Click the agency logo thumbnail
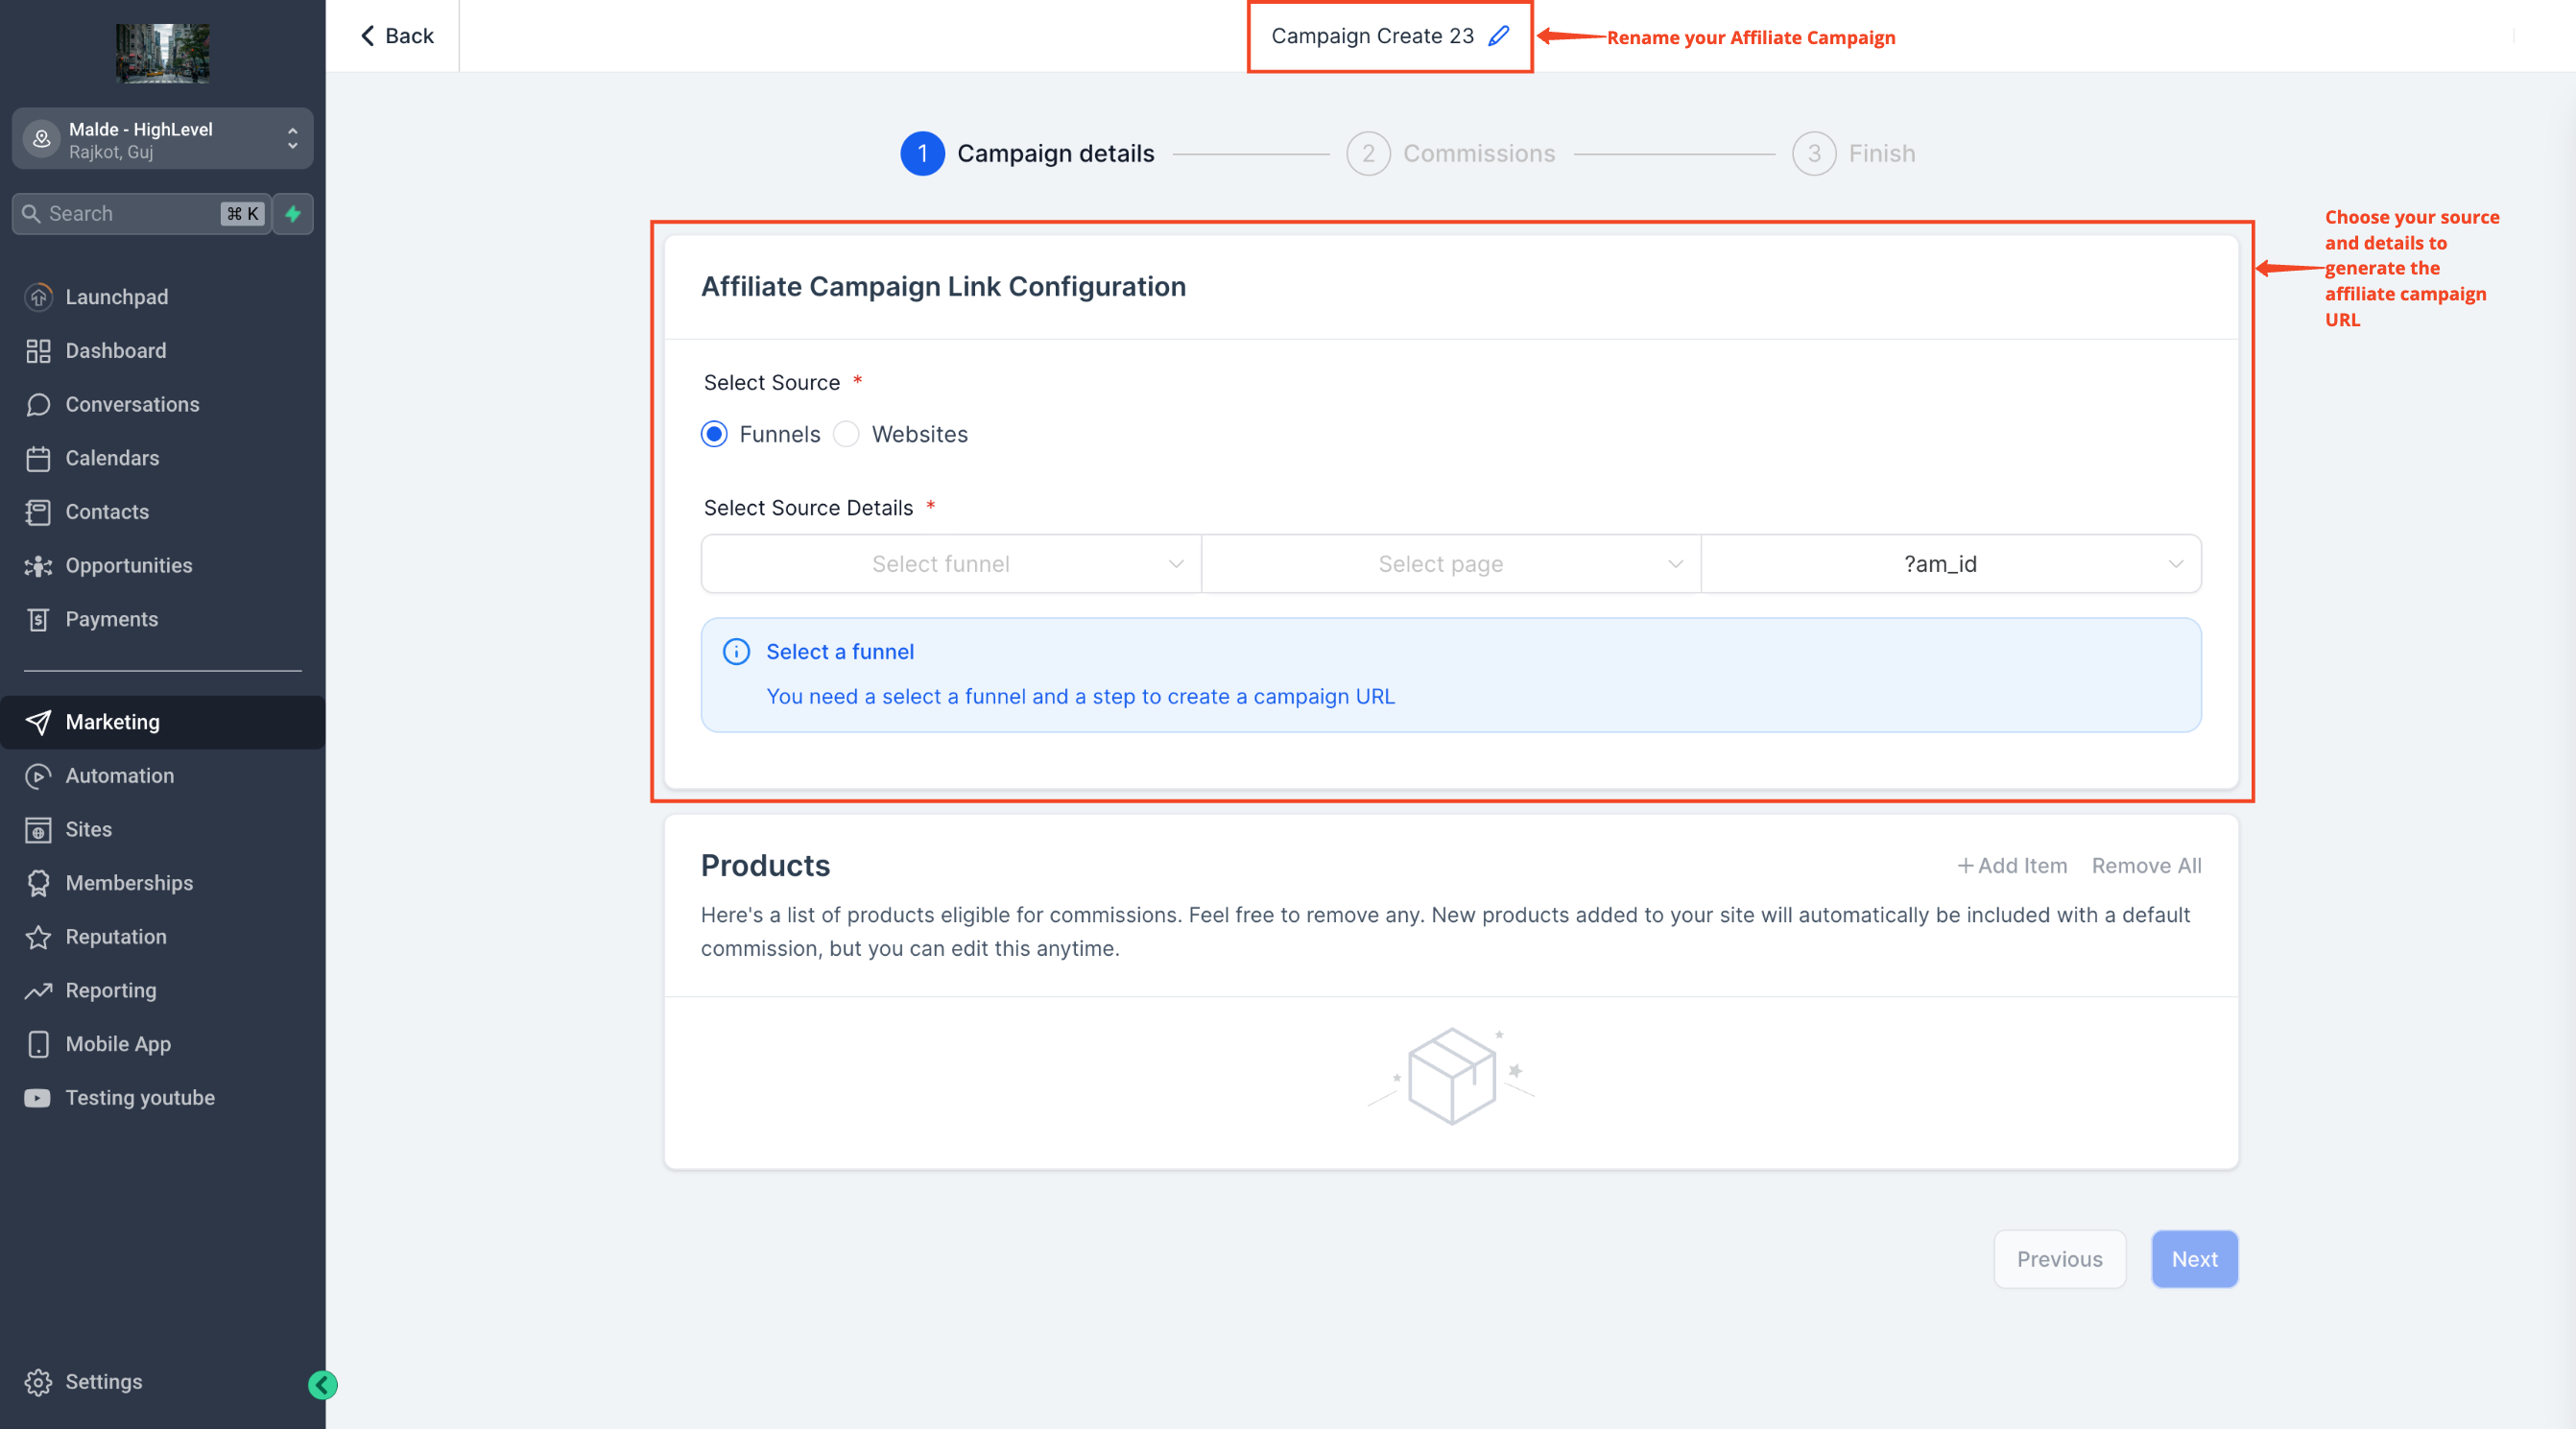 click(x=163, y=53)
